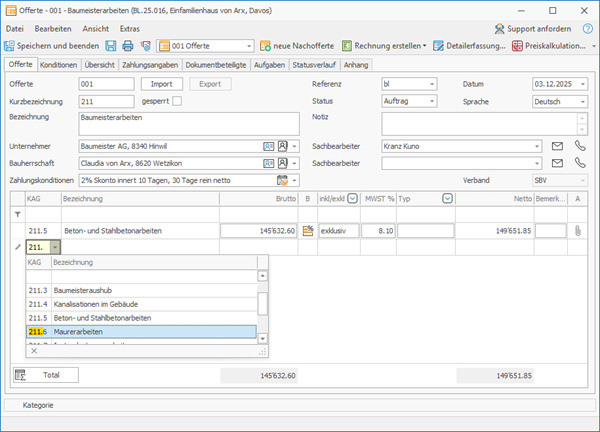The height and width of the screenshot is (432, 600).
Task: Open the Datei menu
Action: click(15, 29)
